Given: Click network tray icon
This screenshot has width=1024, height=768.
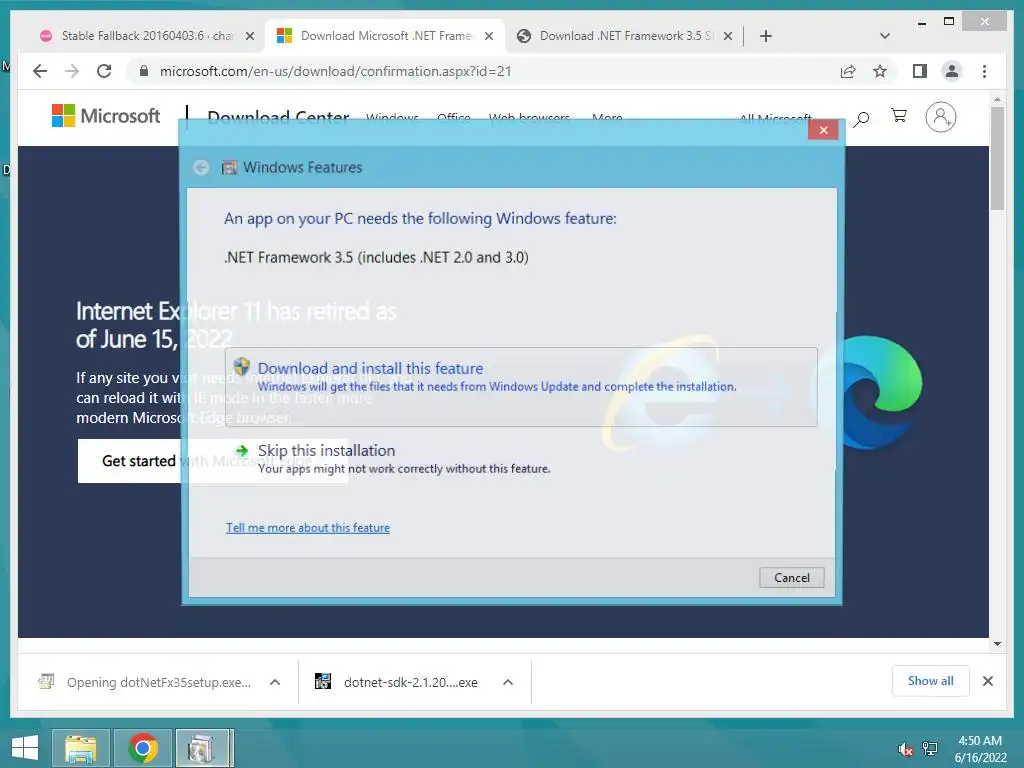Looking at the screenshot, I should [930, 749].
